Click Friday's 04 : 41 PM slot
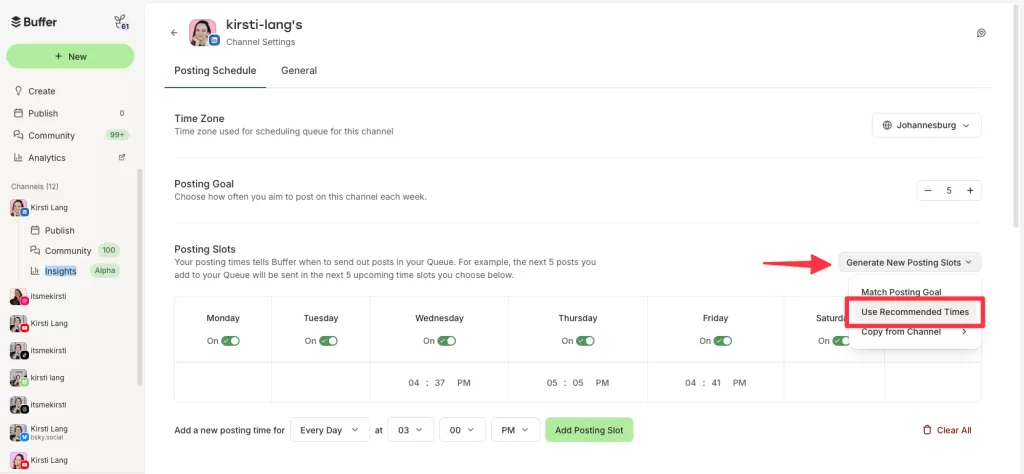Viewport: 1024px width, 474px height. coord(716,383)
